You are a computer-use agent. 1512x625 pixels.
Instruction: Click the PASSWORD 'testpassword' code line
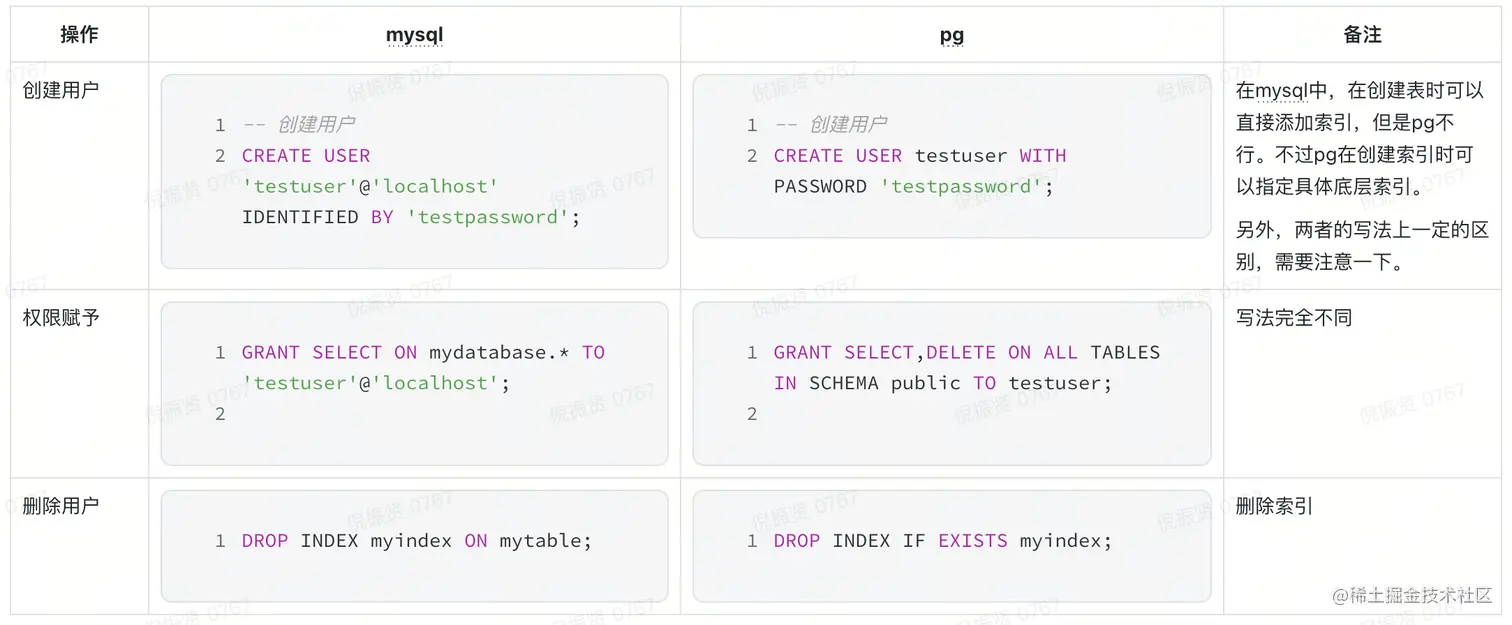[913, 187]
